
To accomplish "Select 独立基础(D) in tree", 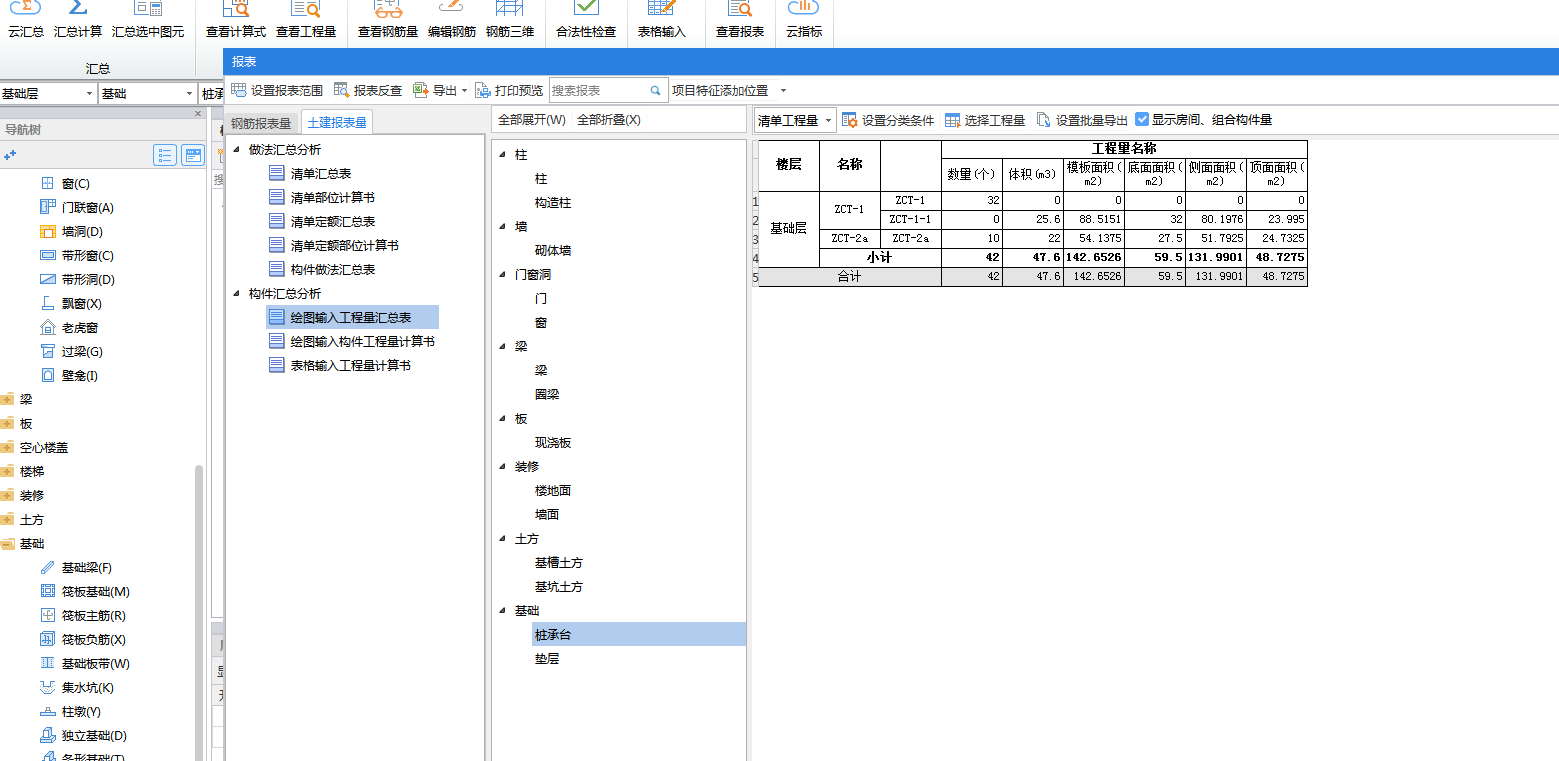I will 83,736.
